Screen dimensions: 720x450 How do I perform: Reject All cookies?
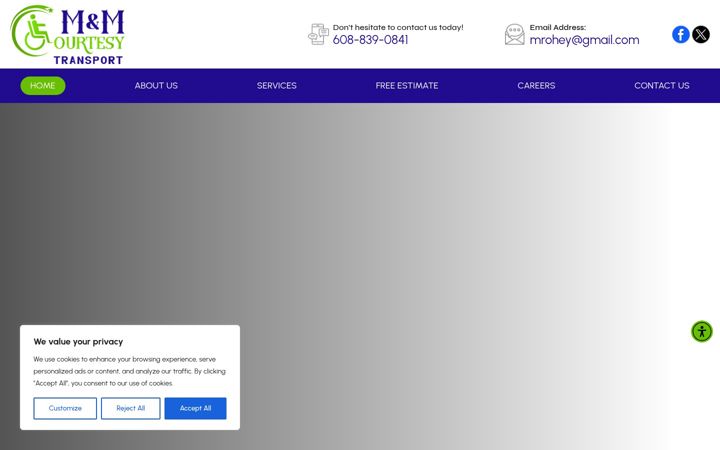click(x=130, y=408)
